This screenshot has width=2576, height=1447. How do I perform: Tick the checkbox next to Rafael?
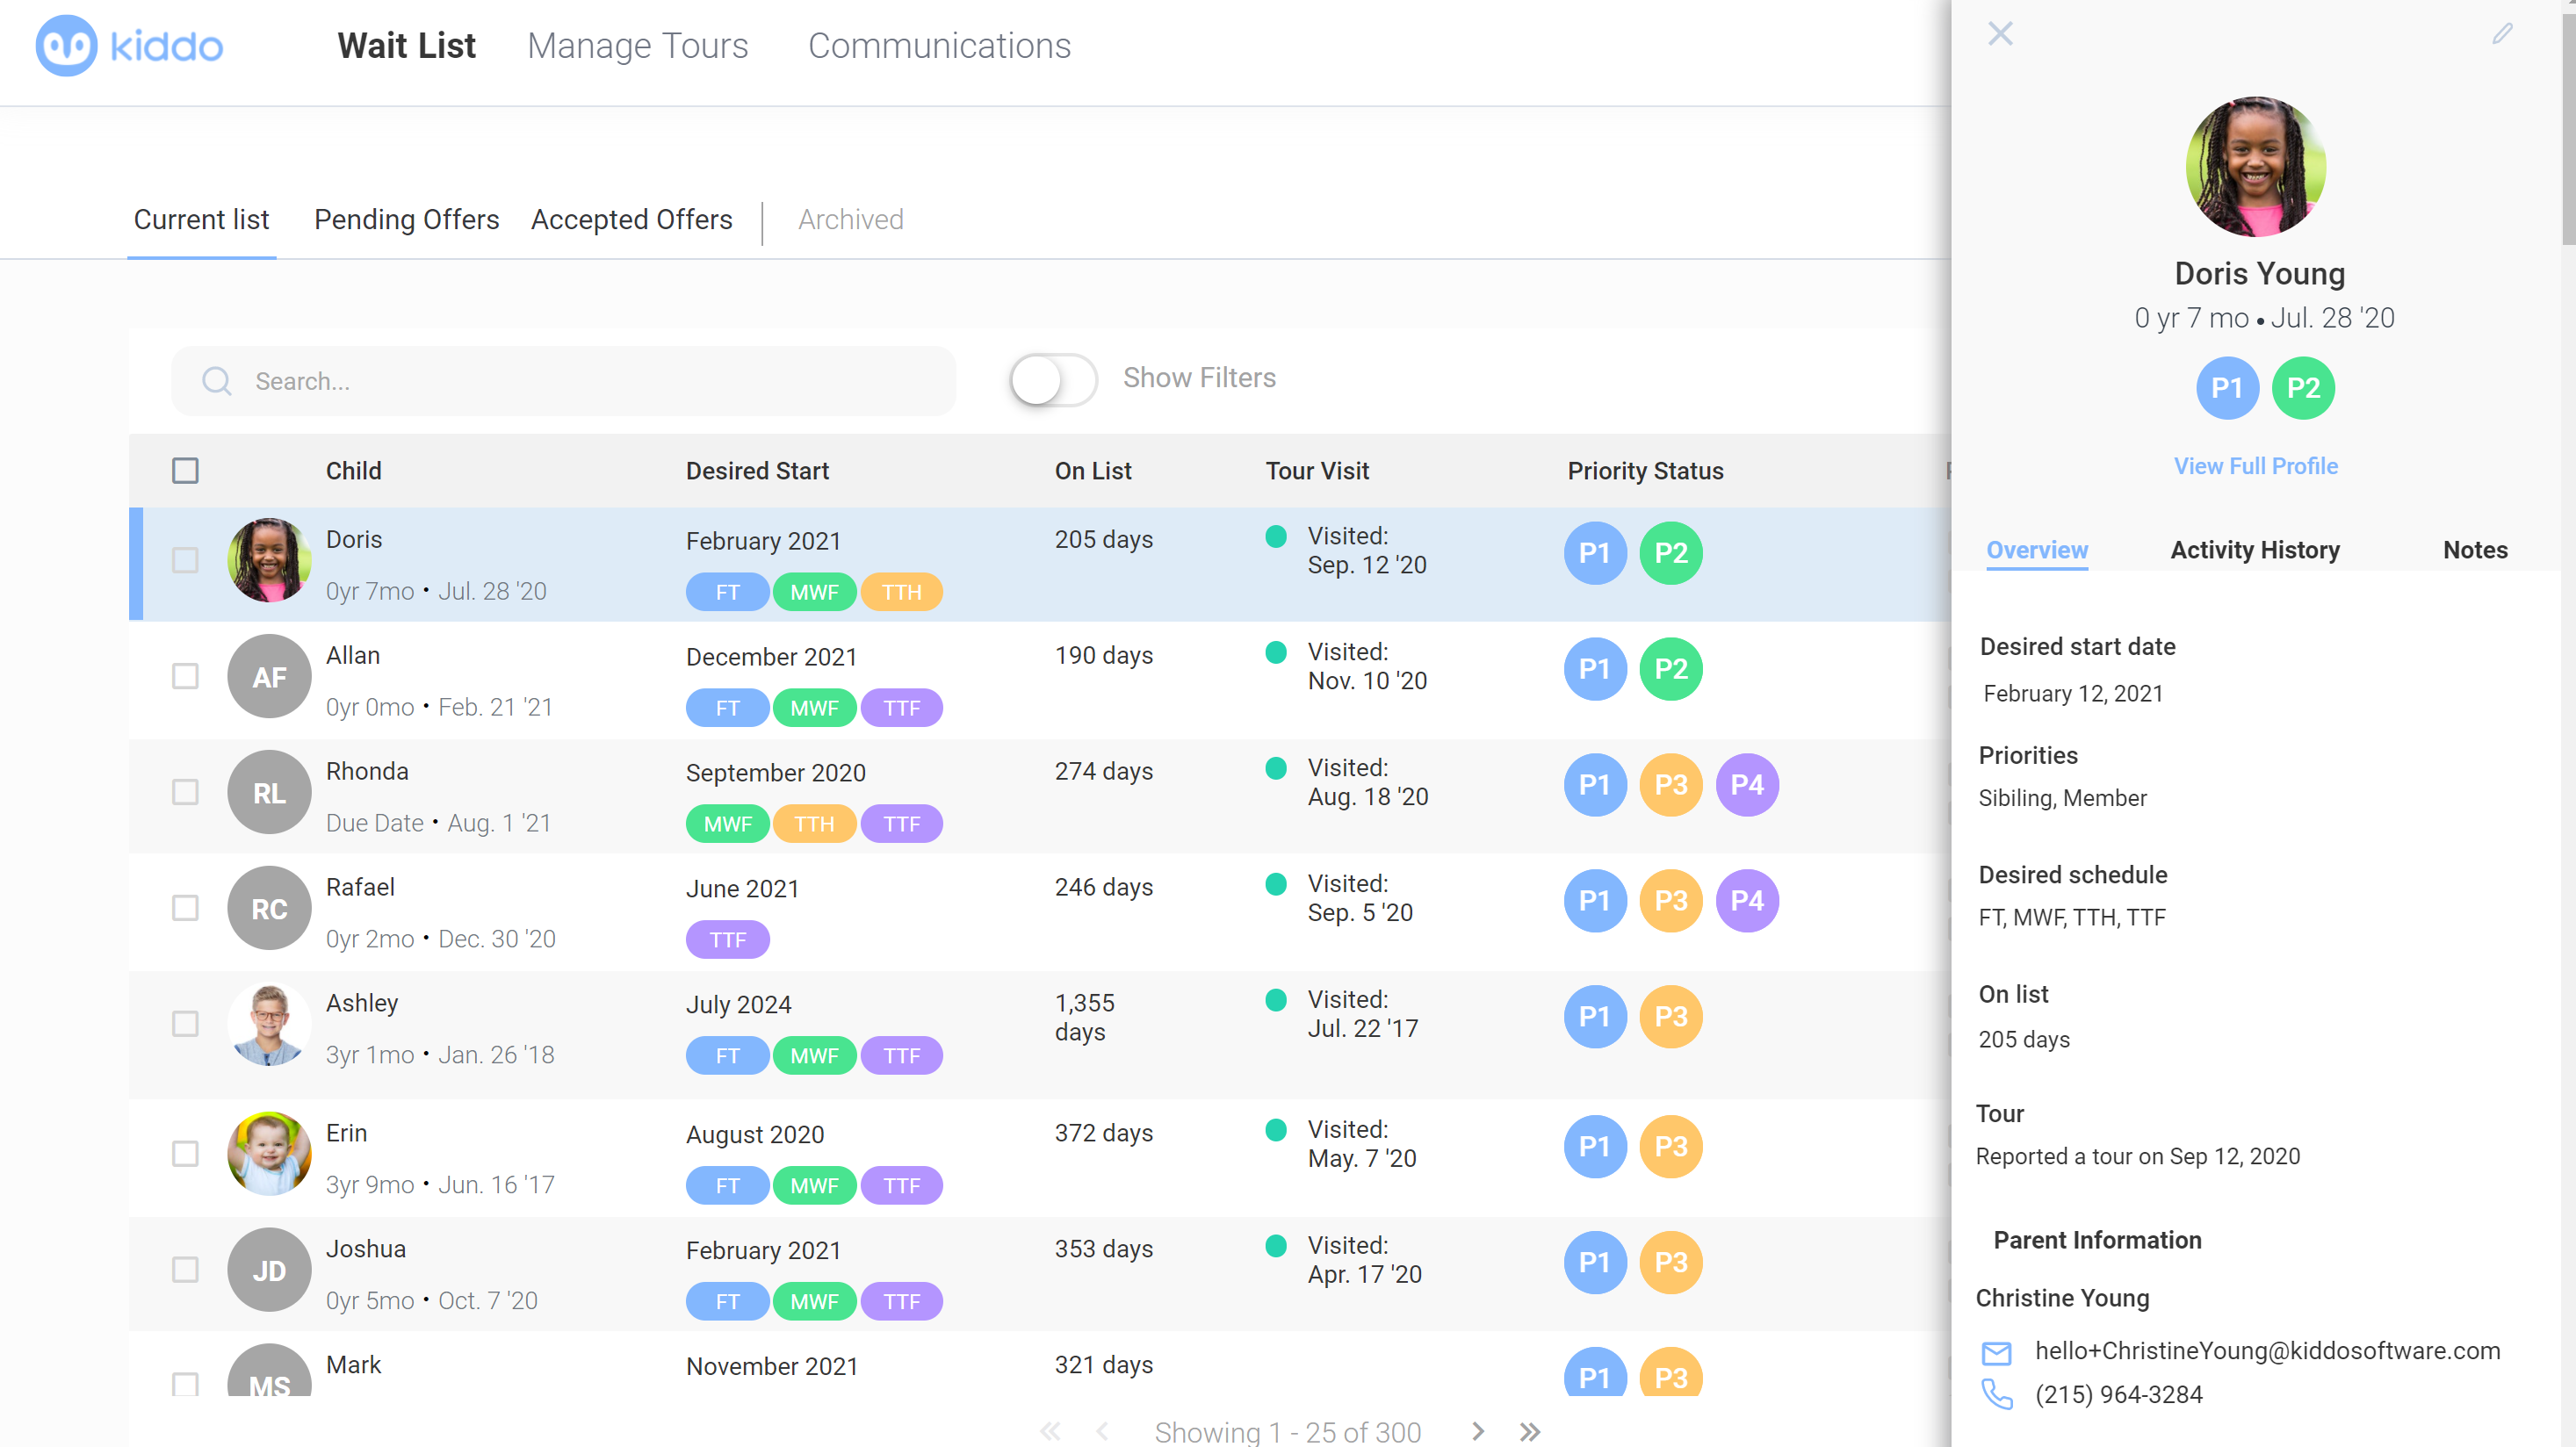point(185,908)
